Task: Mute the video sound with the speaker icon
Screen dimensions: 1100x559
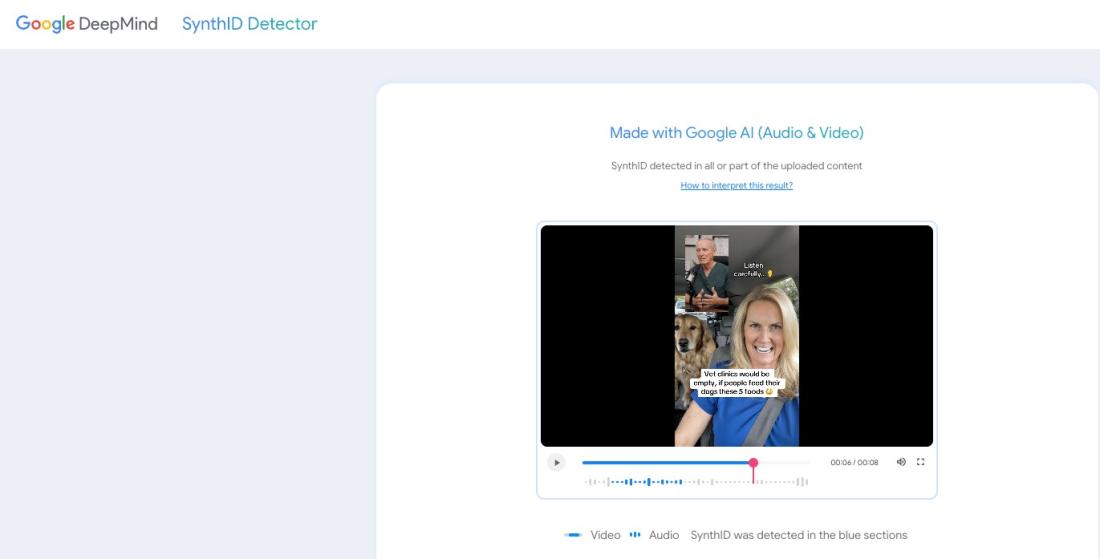Action: pyautogui.click(x=901, y=462)
